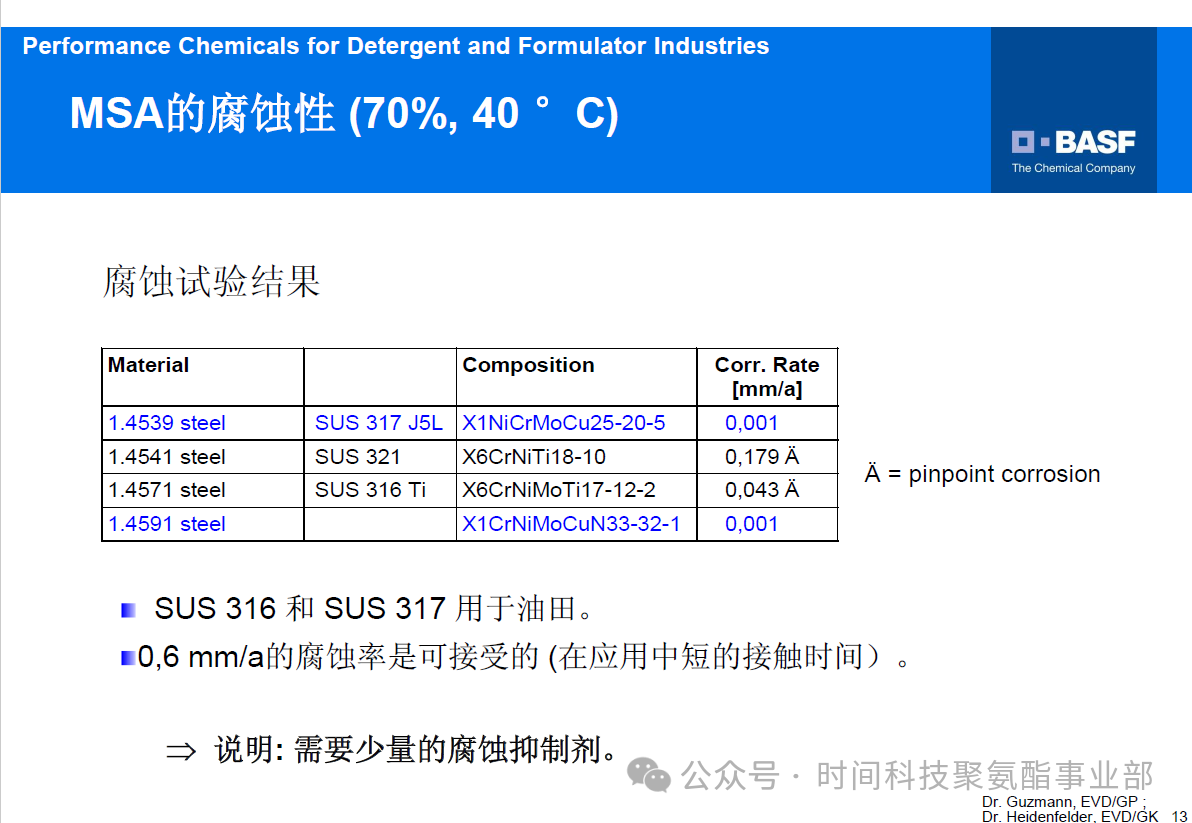Image resolution: width=1192 pixels, height=823 pixels.
Task: Click the heading '腐蚀试验结果'
Action: [211, 281]
